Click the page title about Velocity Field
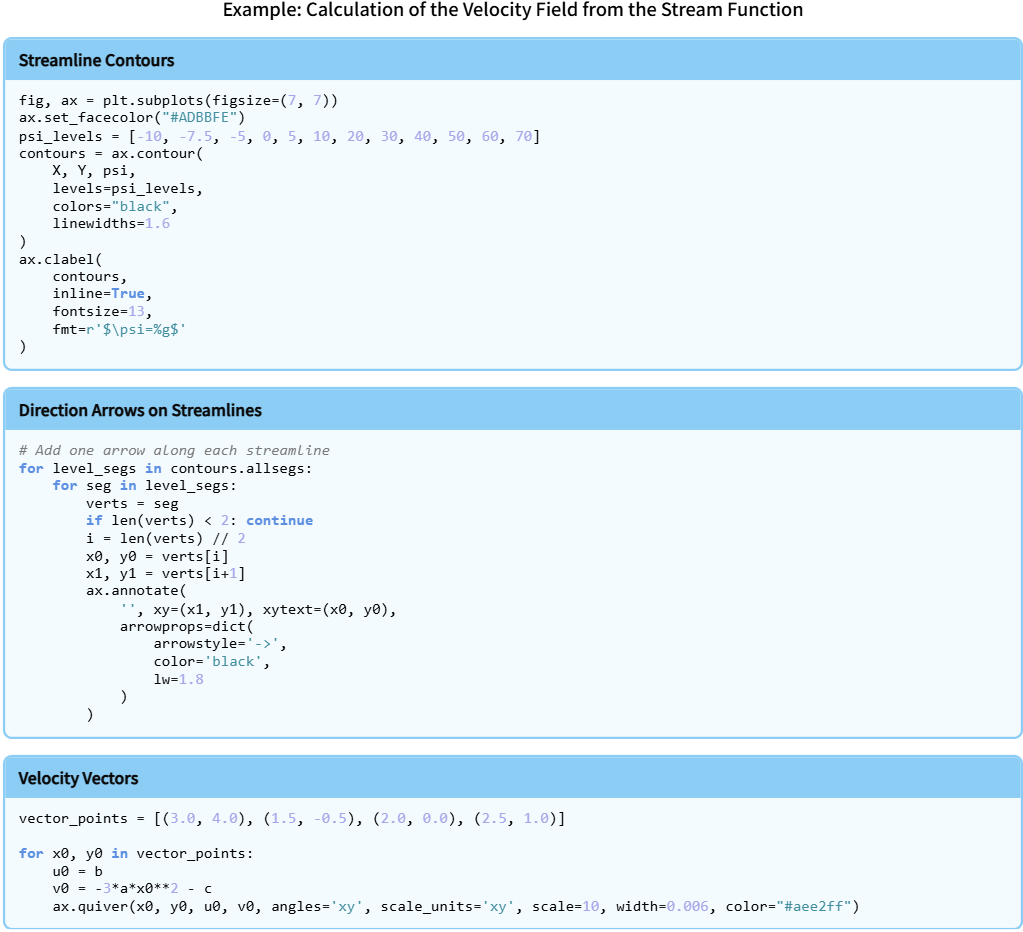The width and height of the screenshot is (1023, 932). coord(512,11)
